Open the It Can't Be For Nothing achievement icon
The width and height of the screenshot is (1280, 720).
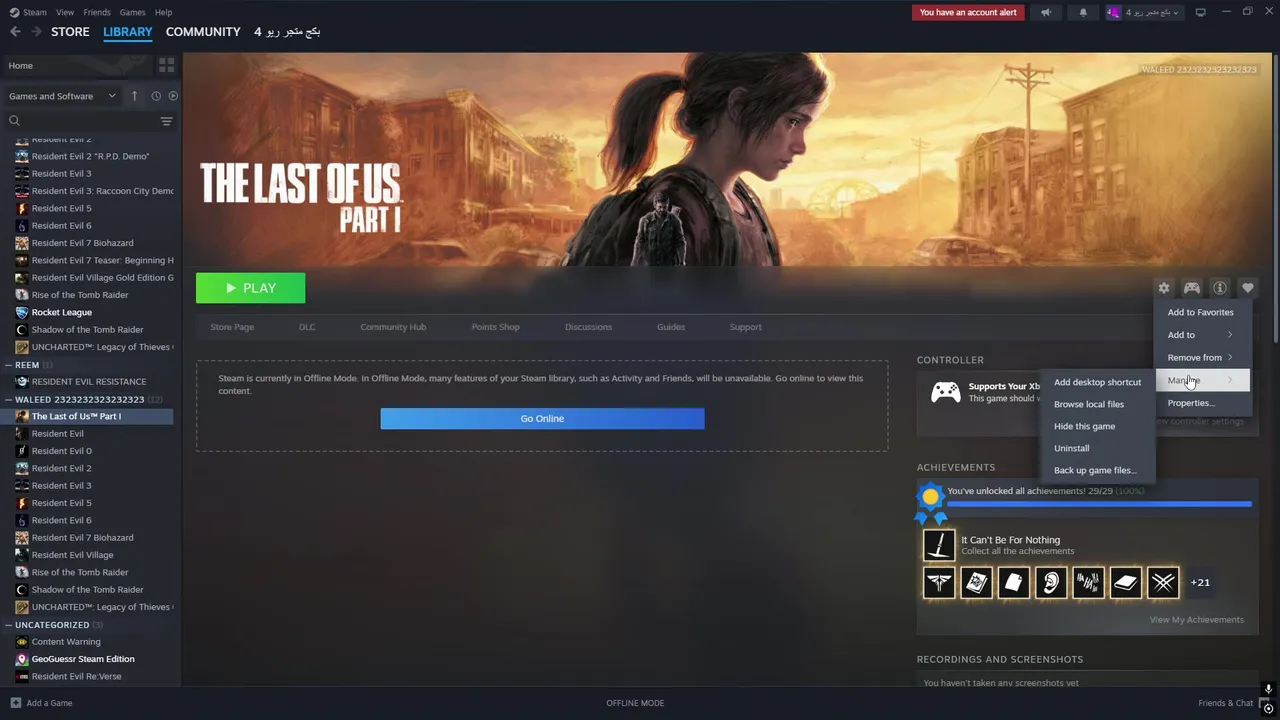click(939, 545)
